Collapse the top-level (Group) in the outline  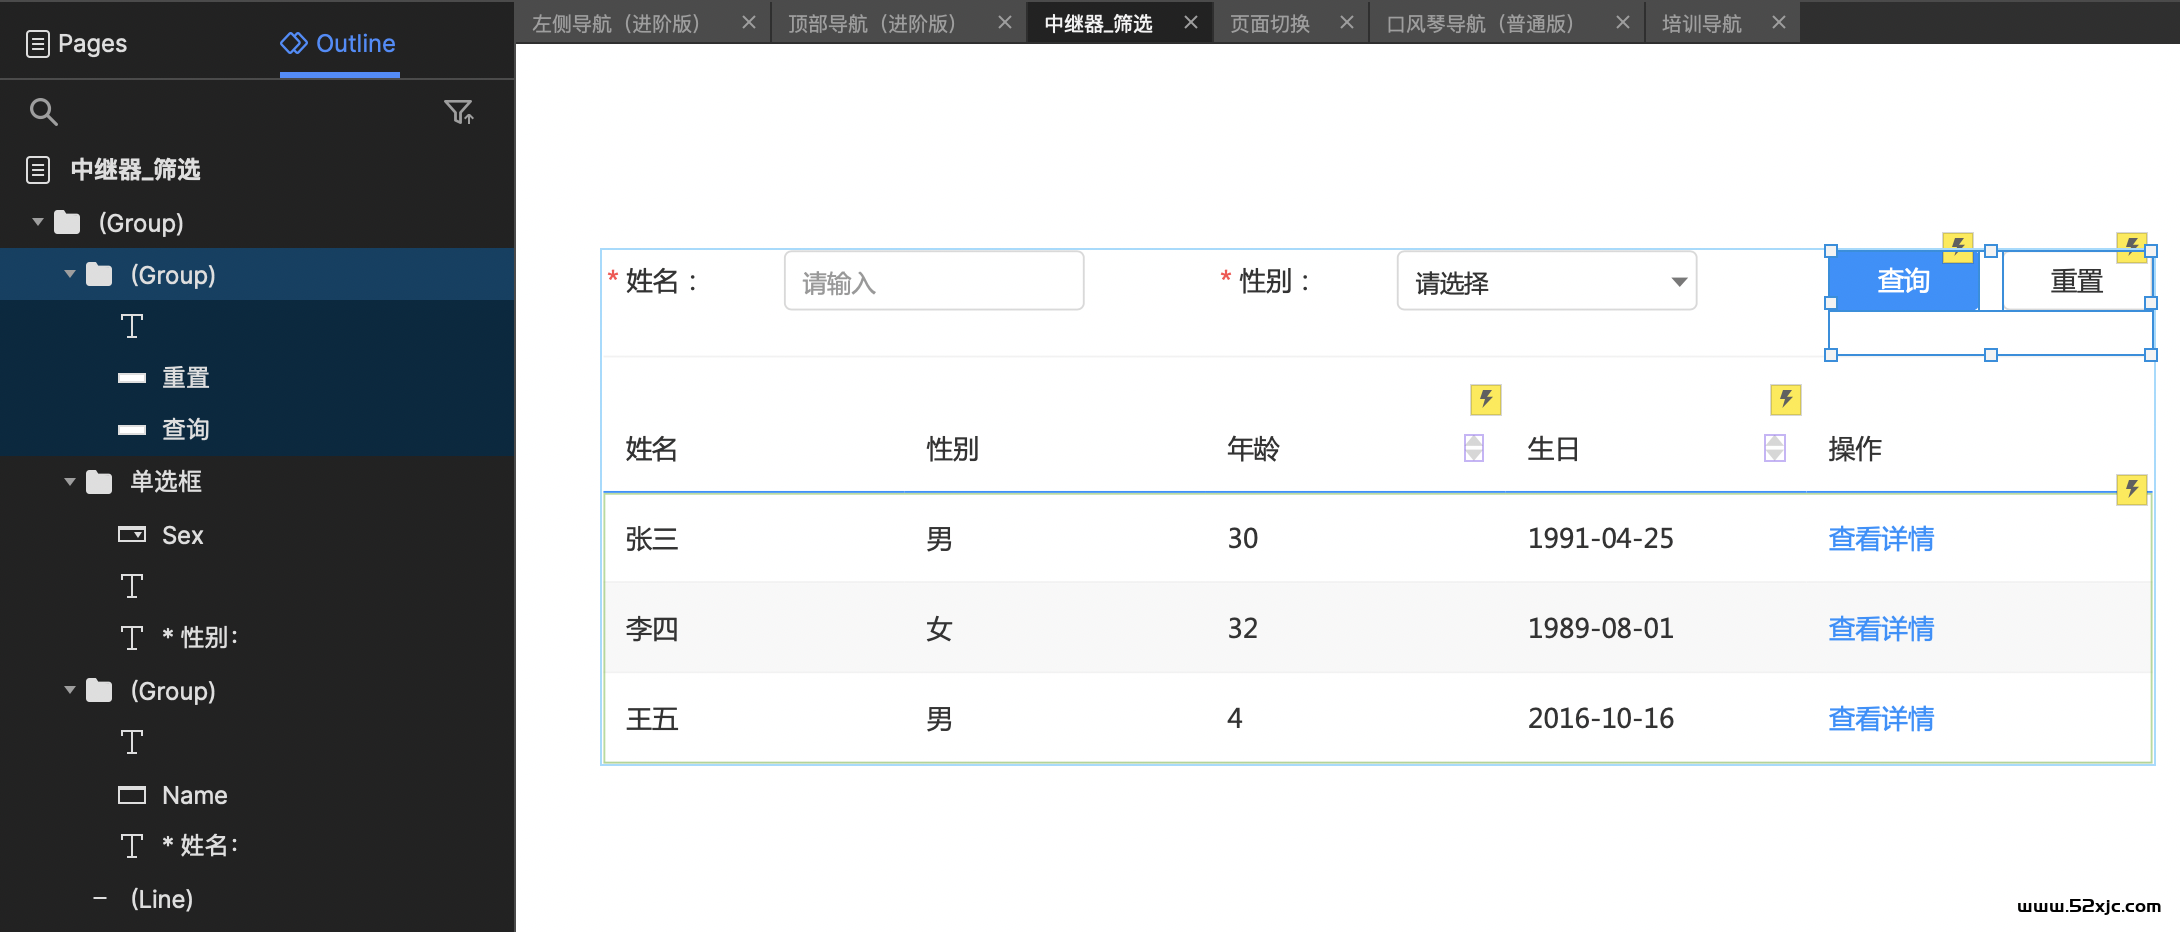coord(38,222)
